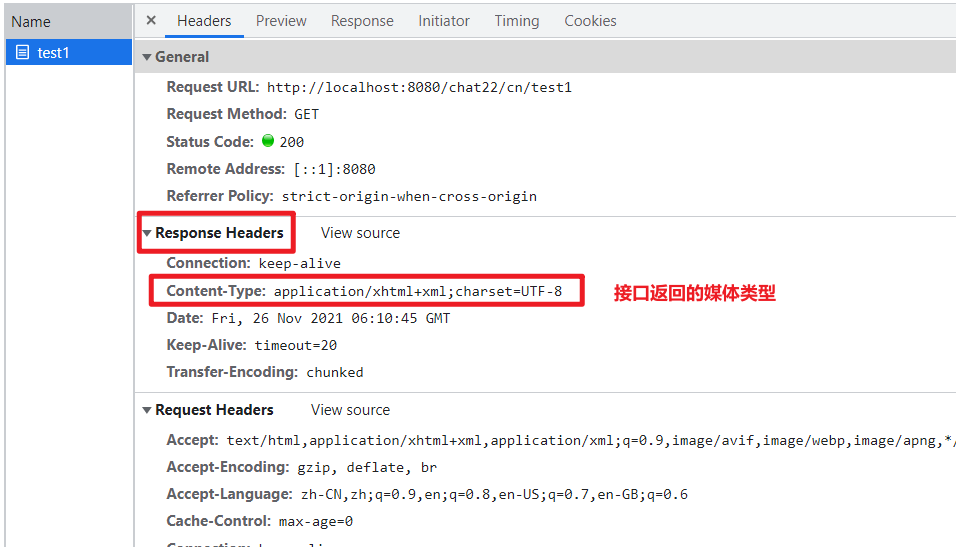Click the Remote Address value
Screen dimensions: 977x560
click(x=334, y=169)
